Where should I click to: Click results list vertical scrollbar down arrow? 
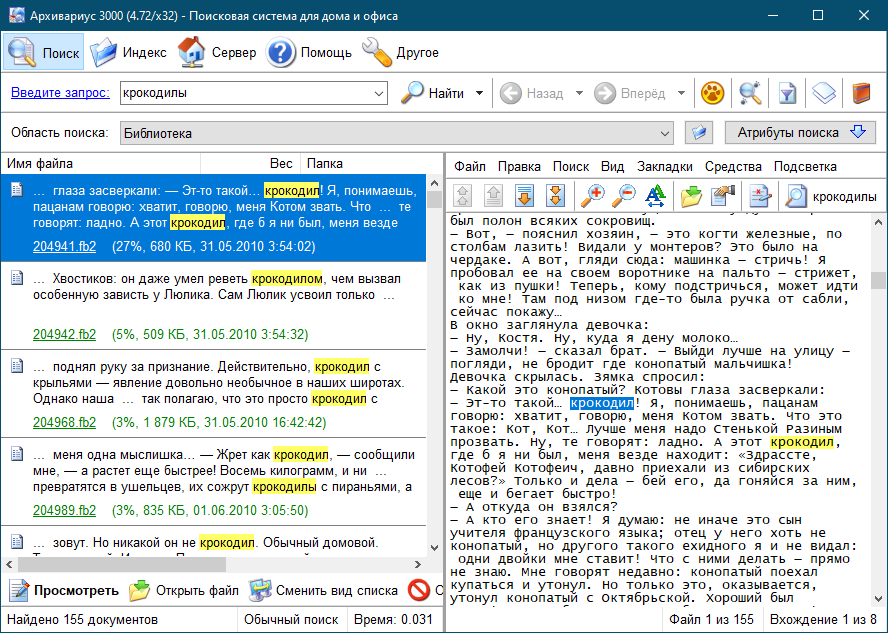(x=434, y=548)
